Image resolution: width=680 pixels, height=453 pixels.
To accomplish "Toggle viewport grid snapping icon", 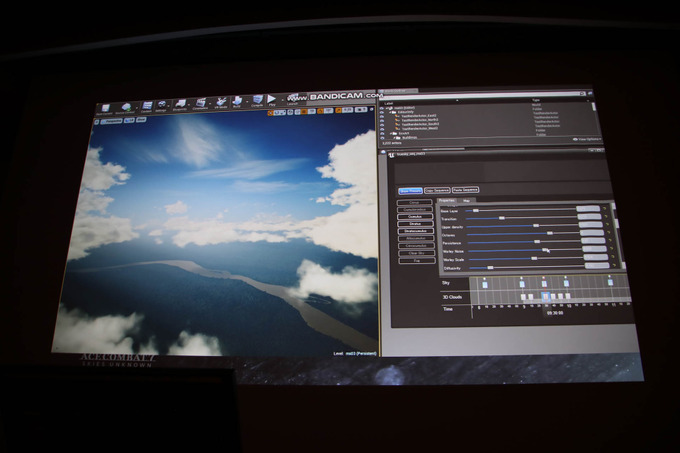I will 304,111.
